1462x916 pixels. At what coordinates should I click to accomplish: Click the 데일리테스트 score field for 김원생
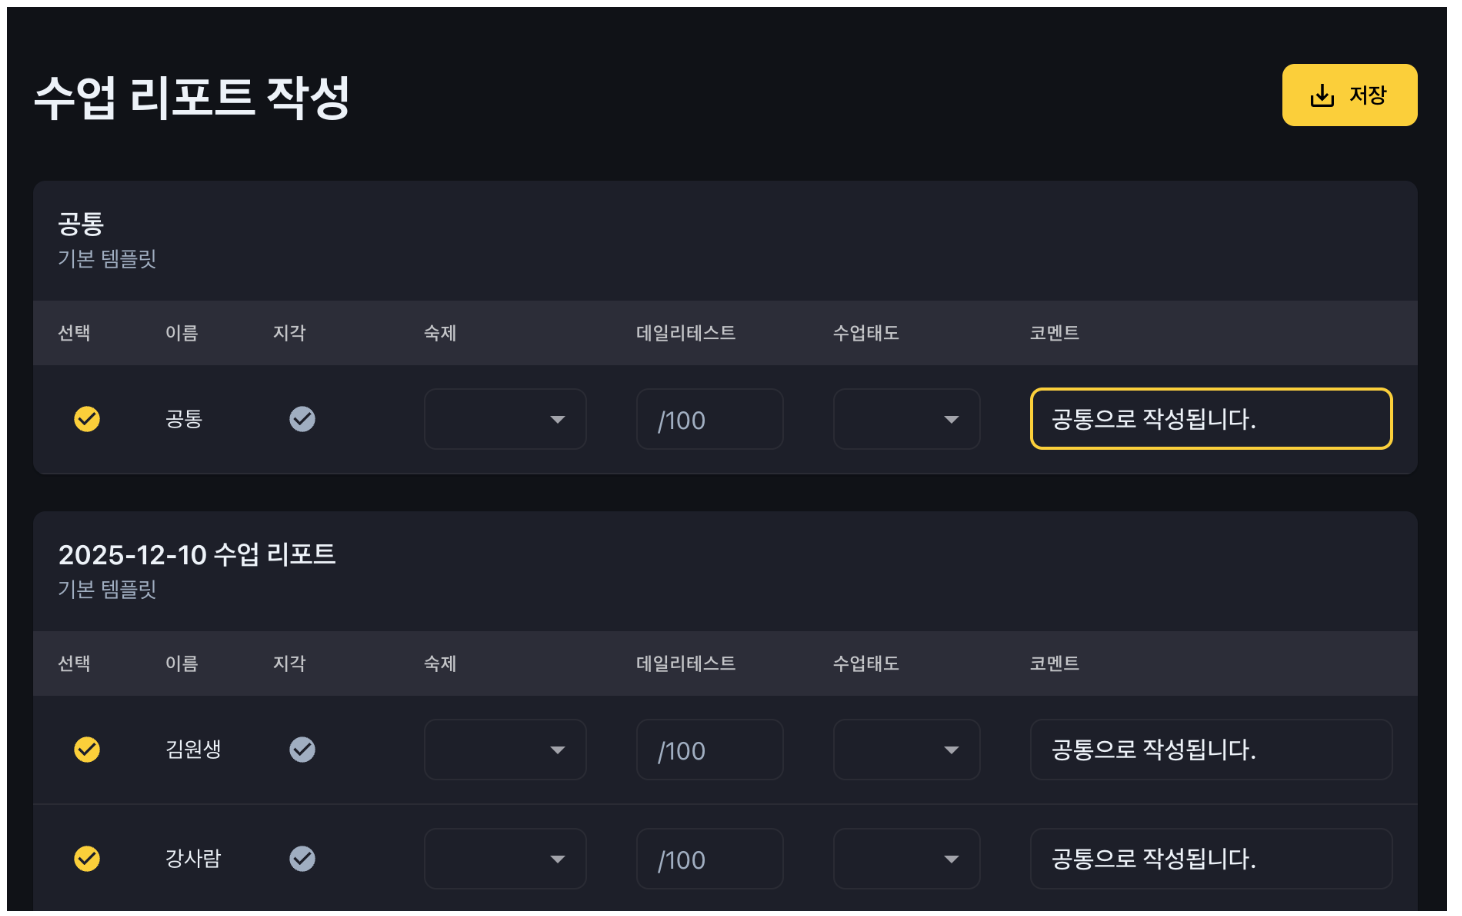[x=709, y=749]
